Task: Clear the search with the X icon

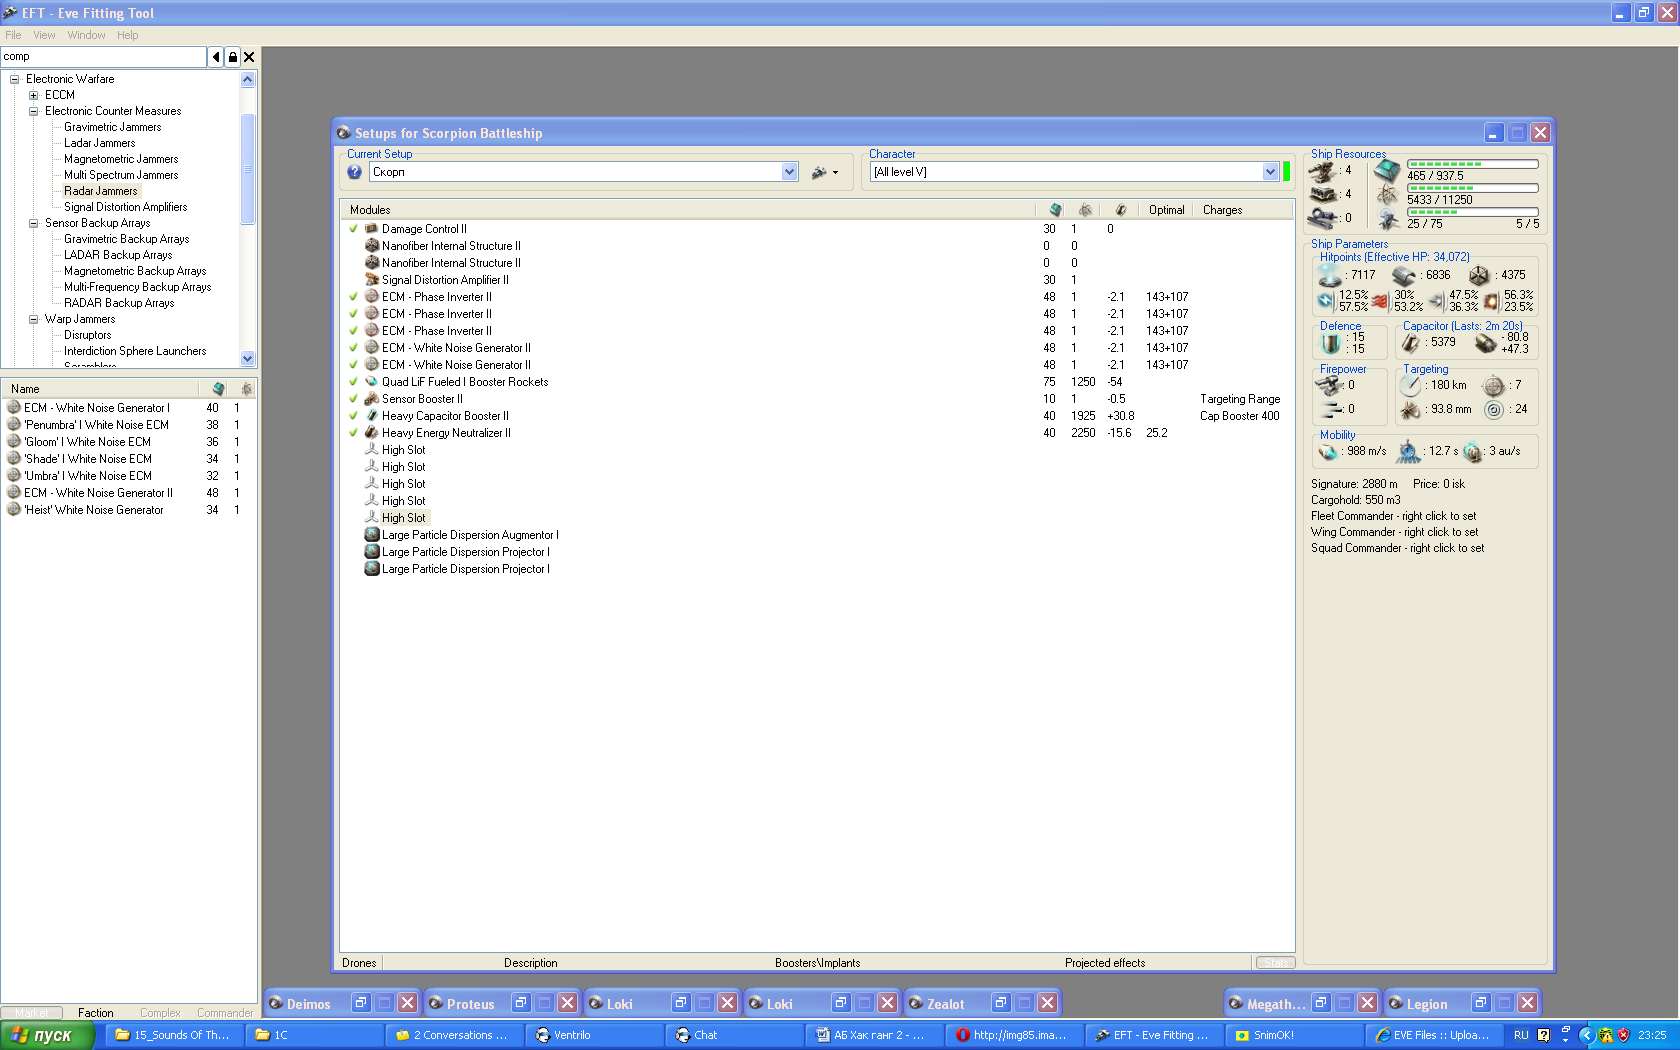Action: pos(249,57)
